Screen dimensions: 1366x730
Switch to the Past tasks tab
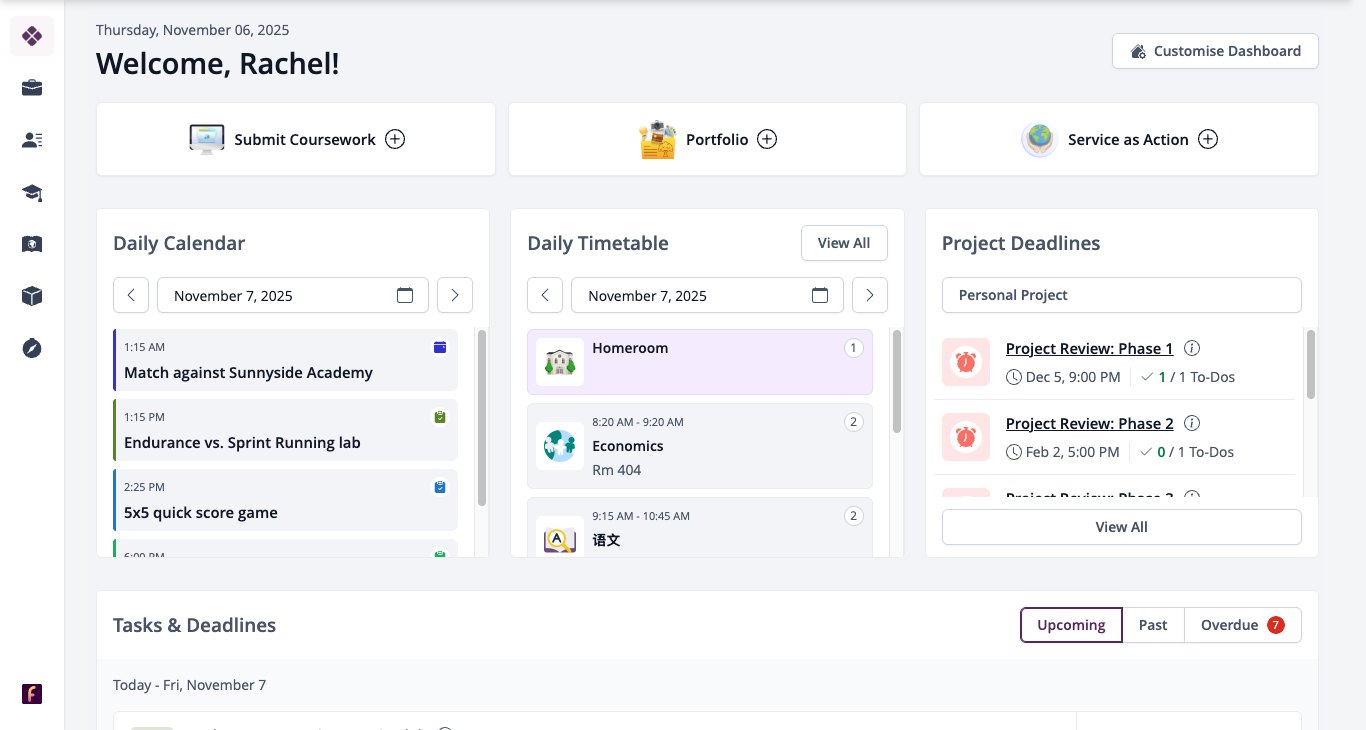tap(1153, 625)
